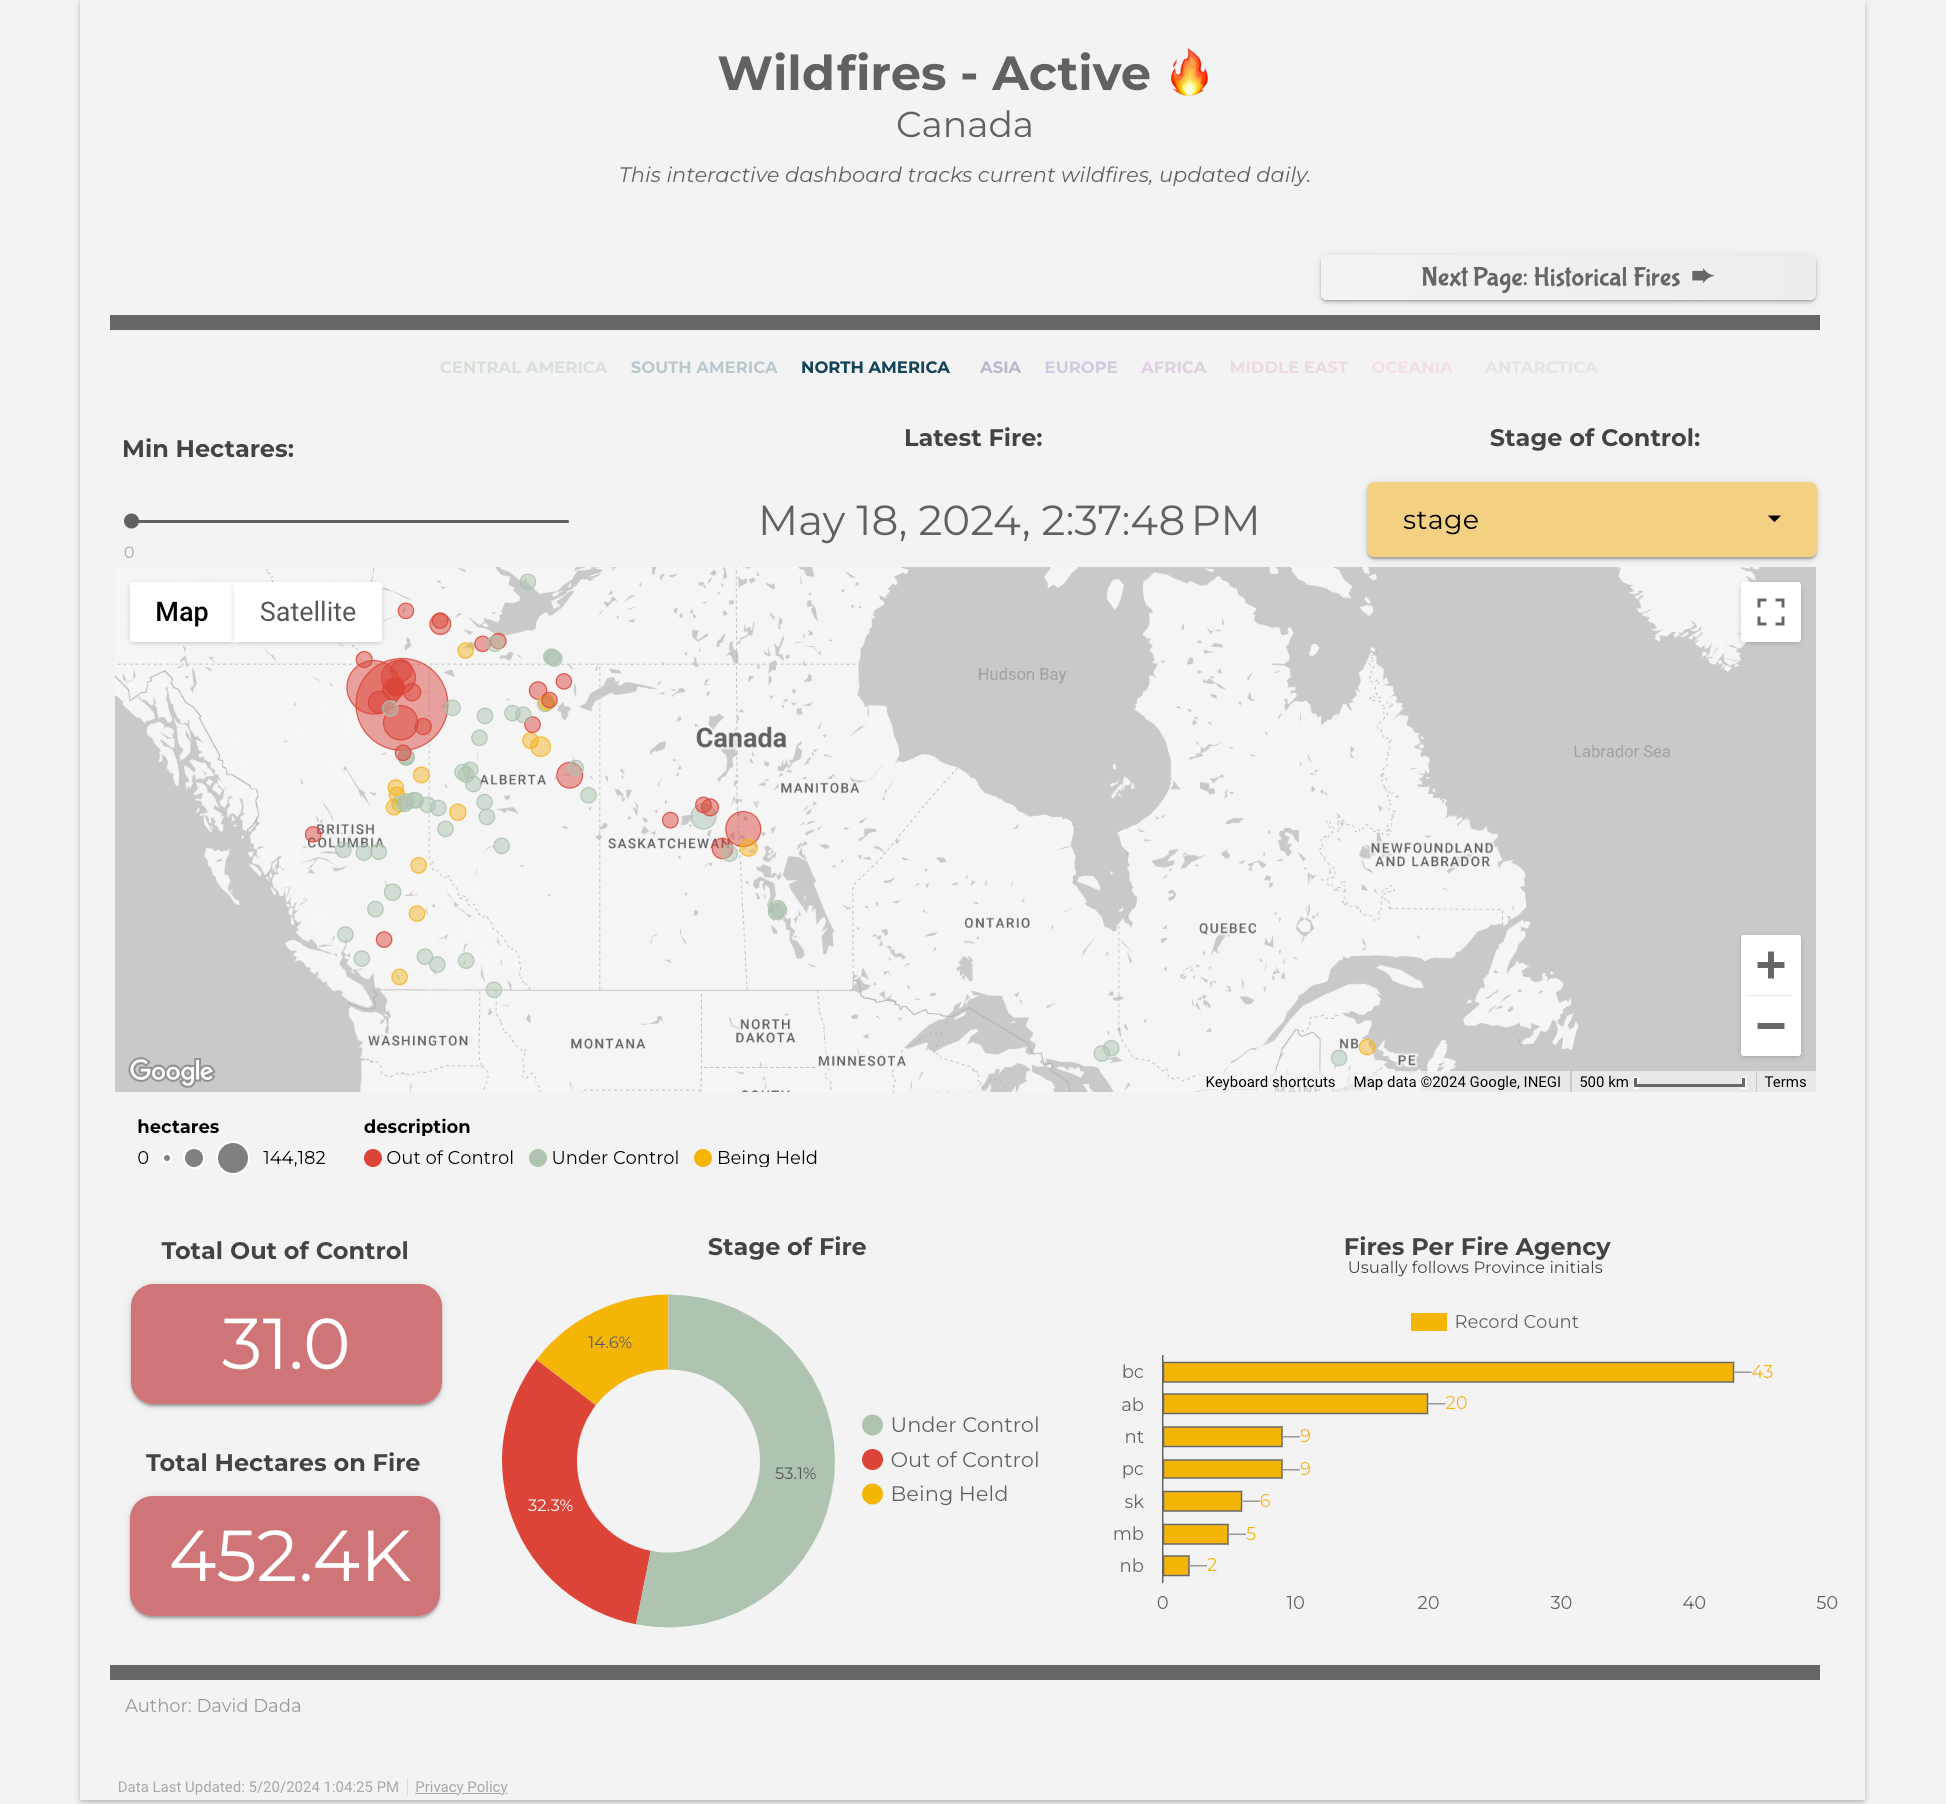Click the bc bar in agency chart

tap(1447, 1372)
